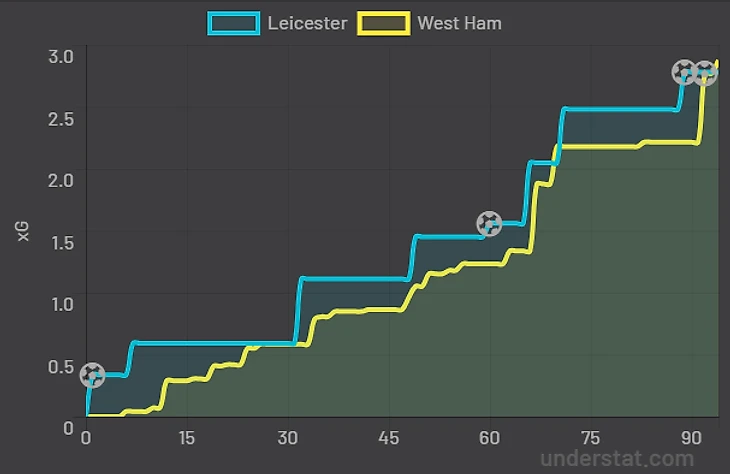Image resolution: width=730 pixels, height=474 pixels.
Task: Click the 90 minute x-axis label
Action: (x=691, y=438)
